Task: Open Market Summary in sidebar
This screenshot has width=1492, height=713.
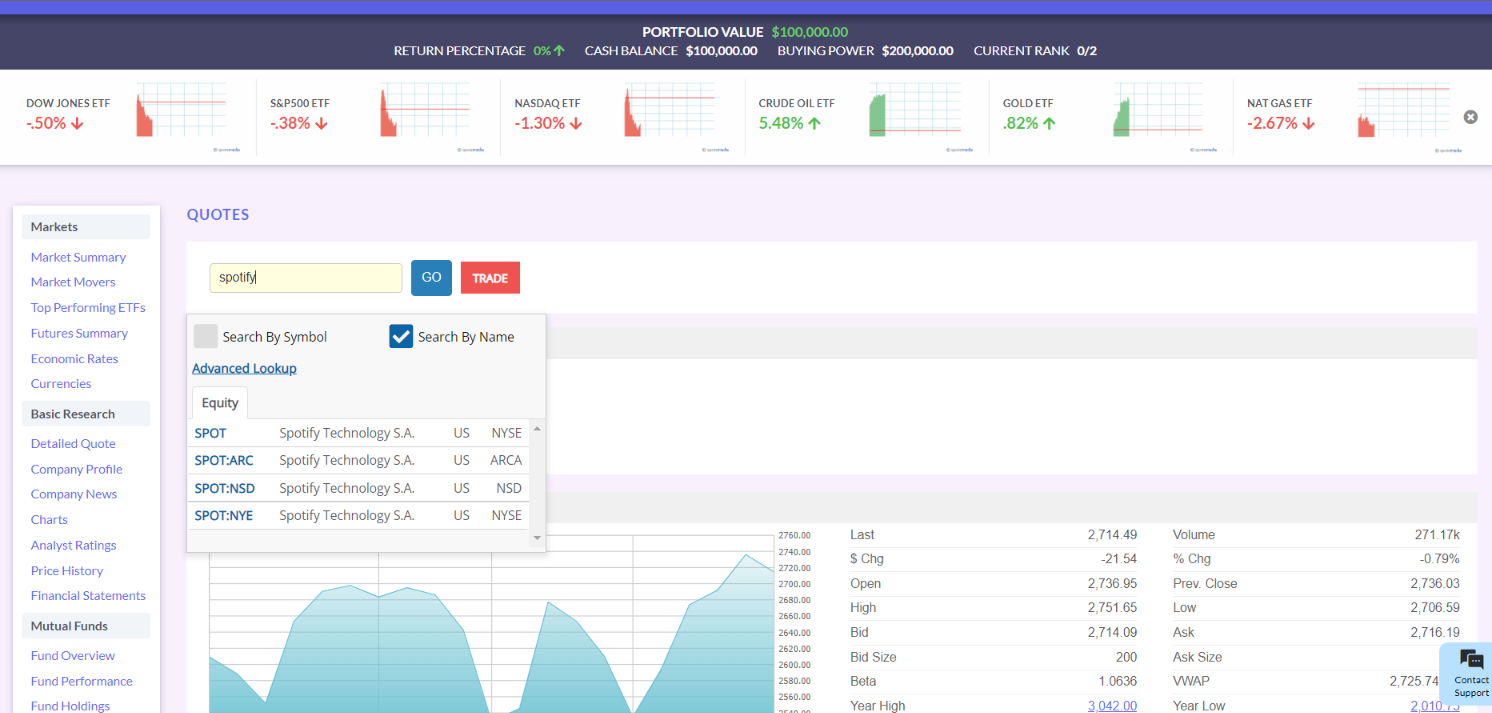Action: (x=78, y=257)
